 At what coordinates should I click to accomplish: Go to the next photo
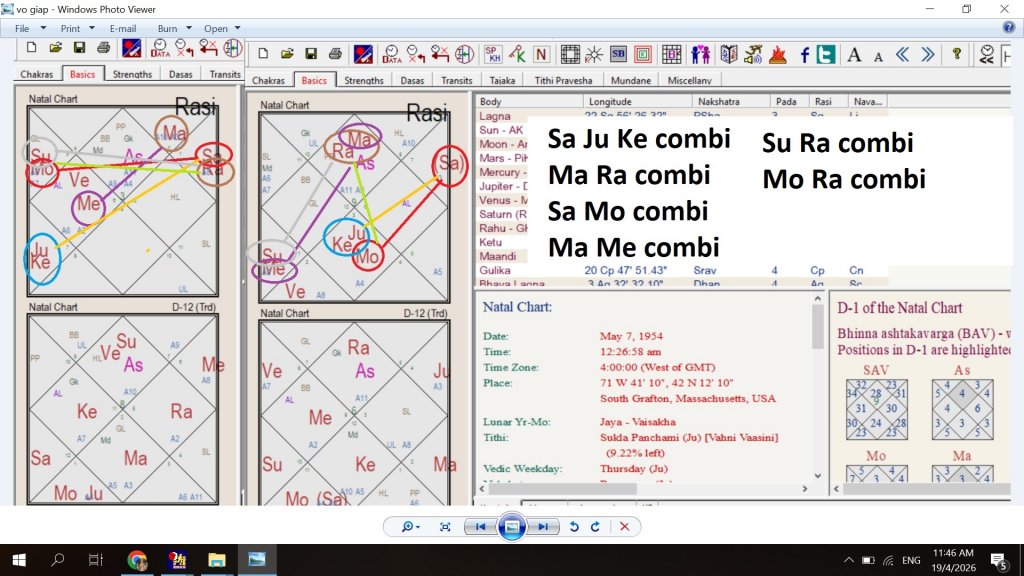[x=543, y=527]
